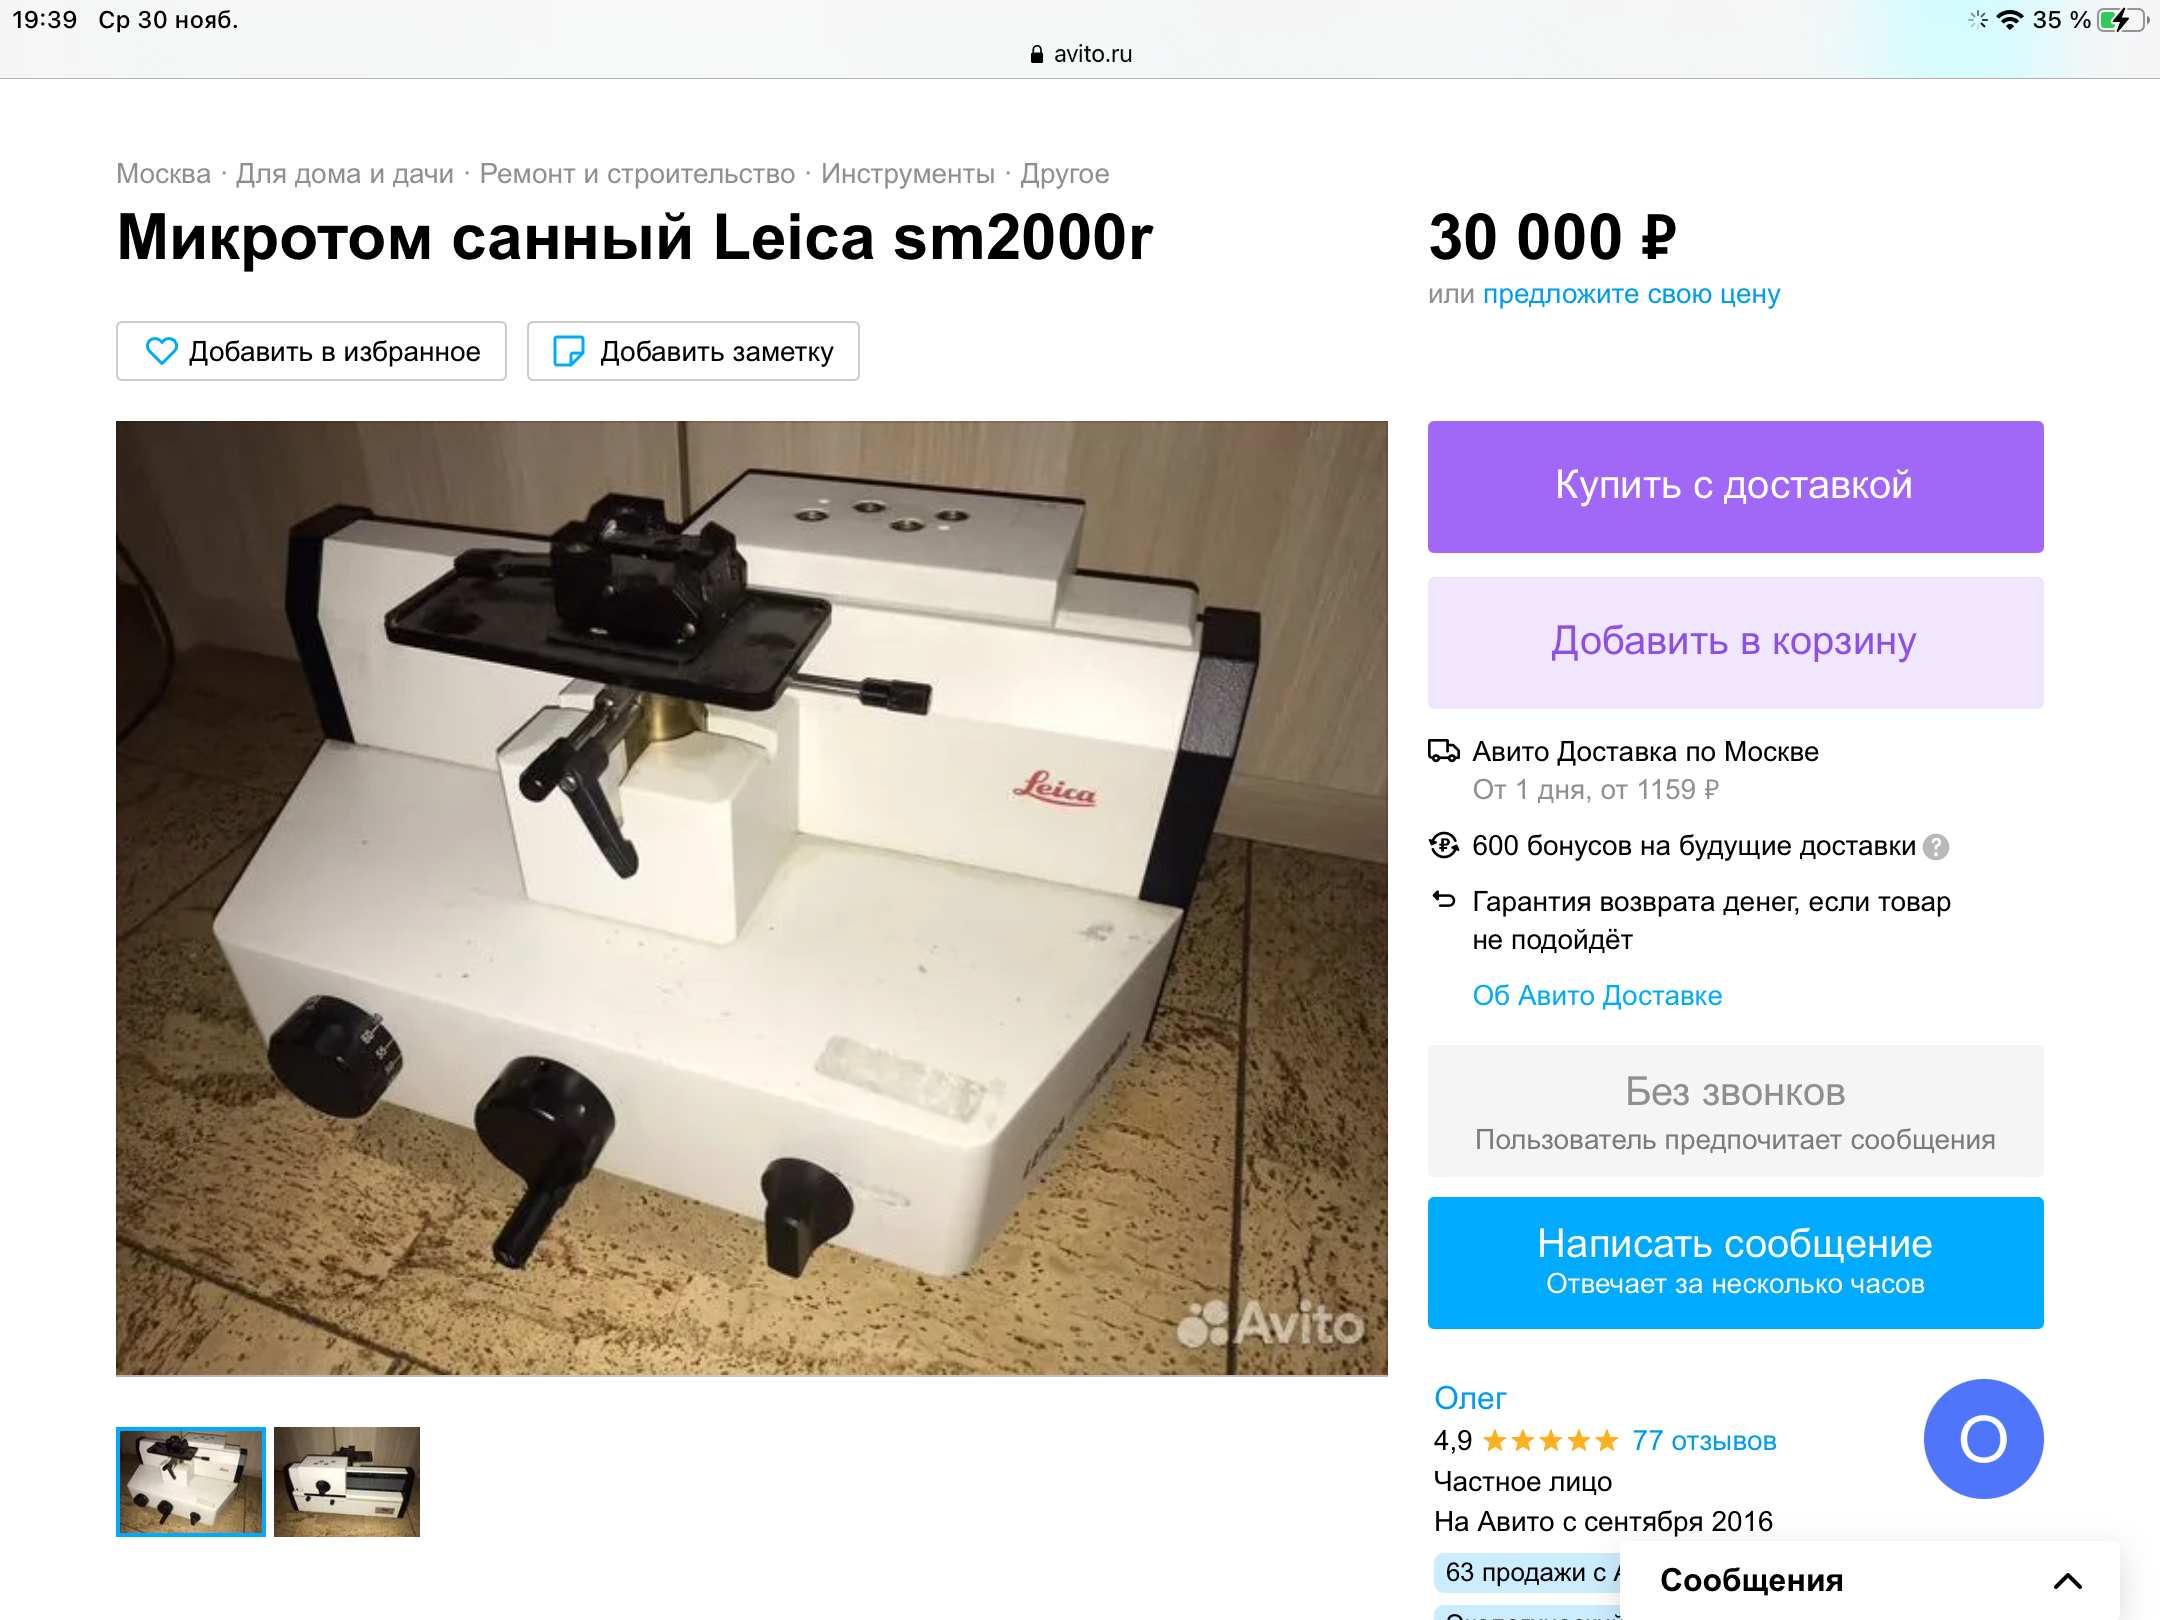Click the Купить с доставкой button
Viewport: 2160px width, 1620px height.
point(1735,487)
